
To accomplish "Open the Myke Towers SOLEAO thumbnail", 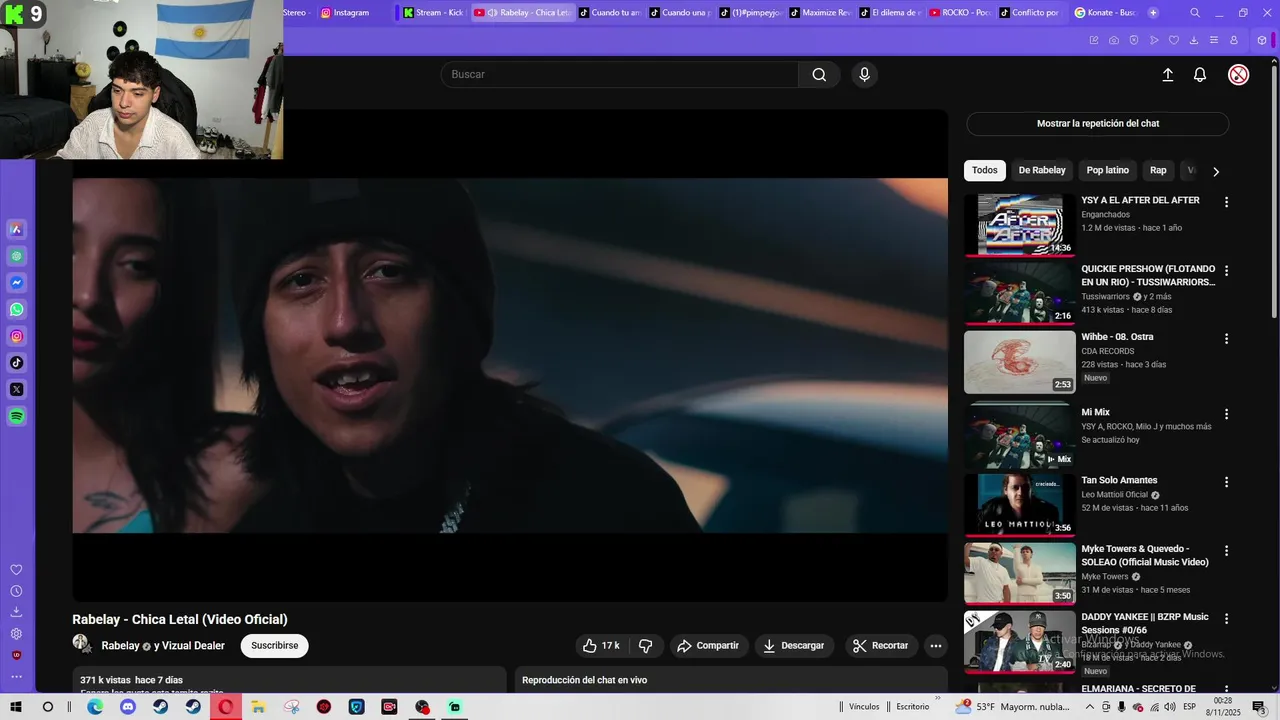I will coord(1020,573).
